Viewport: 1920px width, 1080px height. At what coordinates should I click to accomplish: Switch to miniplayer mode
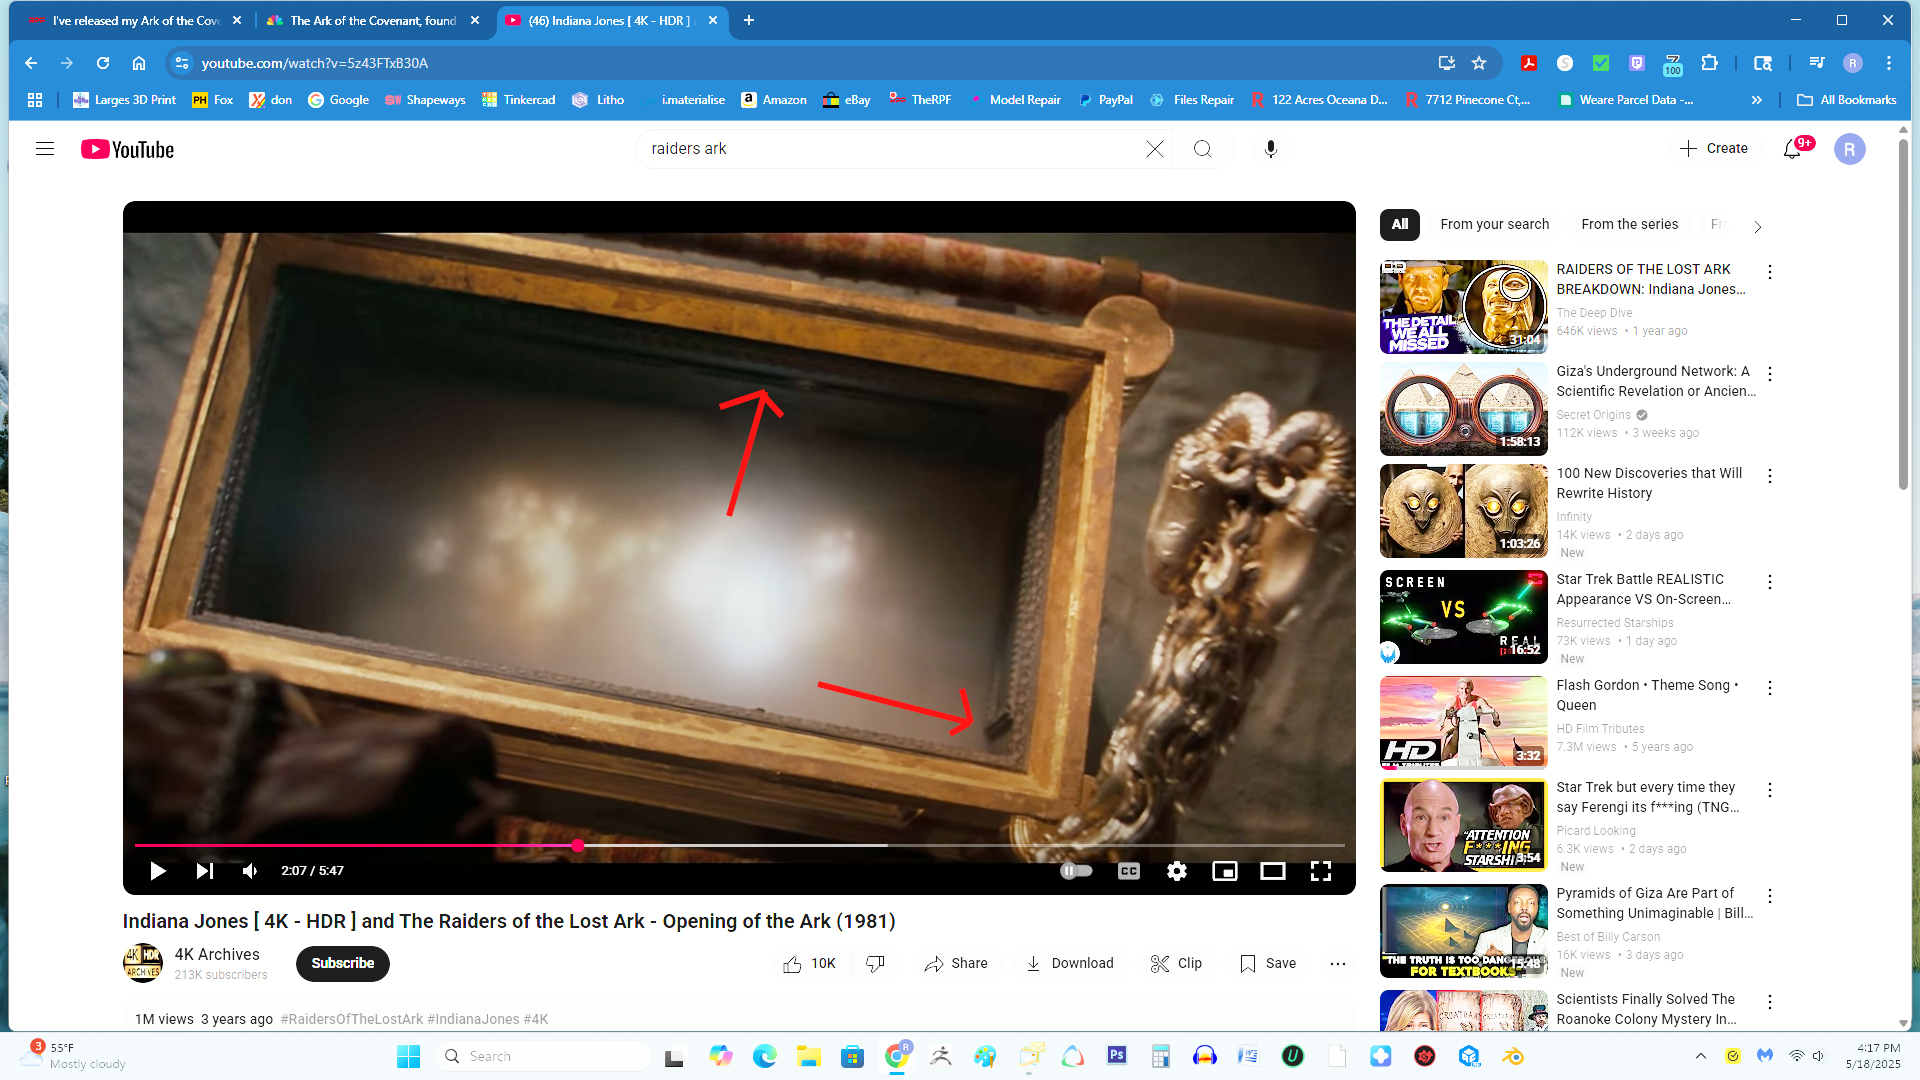[x=1225, y=871]
